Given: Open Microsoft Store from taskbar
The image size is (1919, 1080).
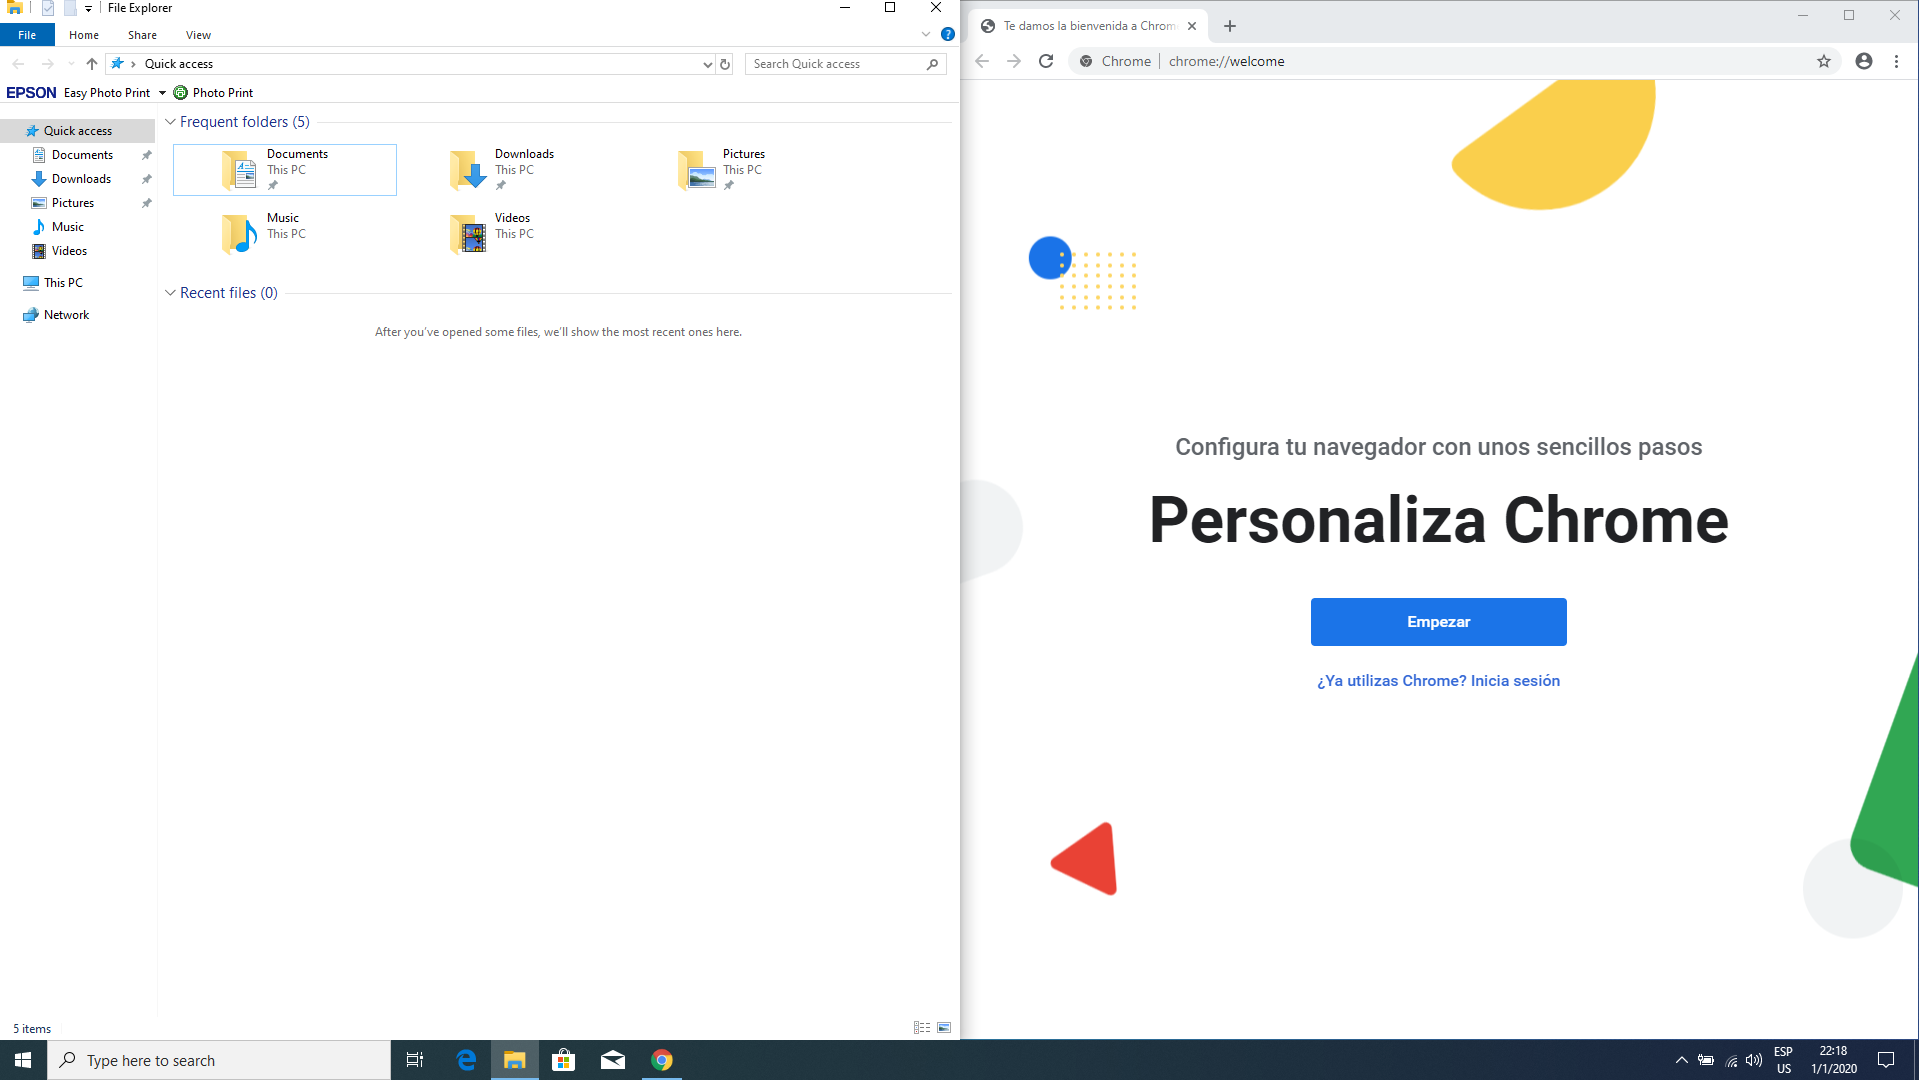Looking at the screenshot, I should pos(564,1060).
